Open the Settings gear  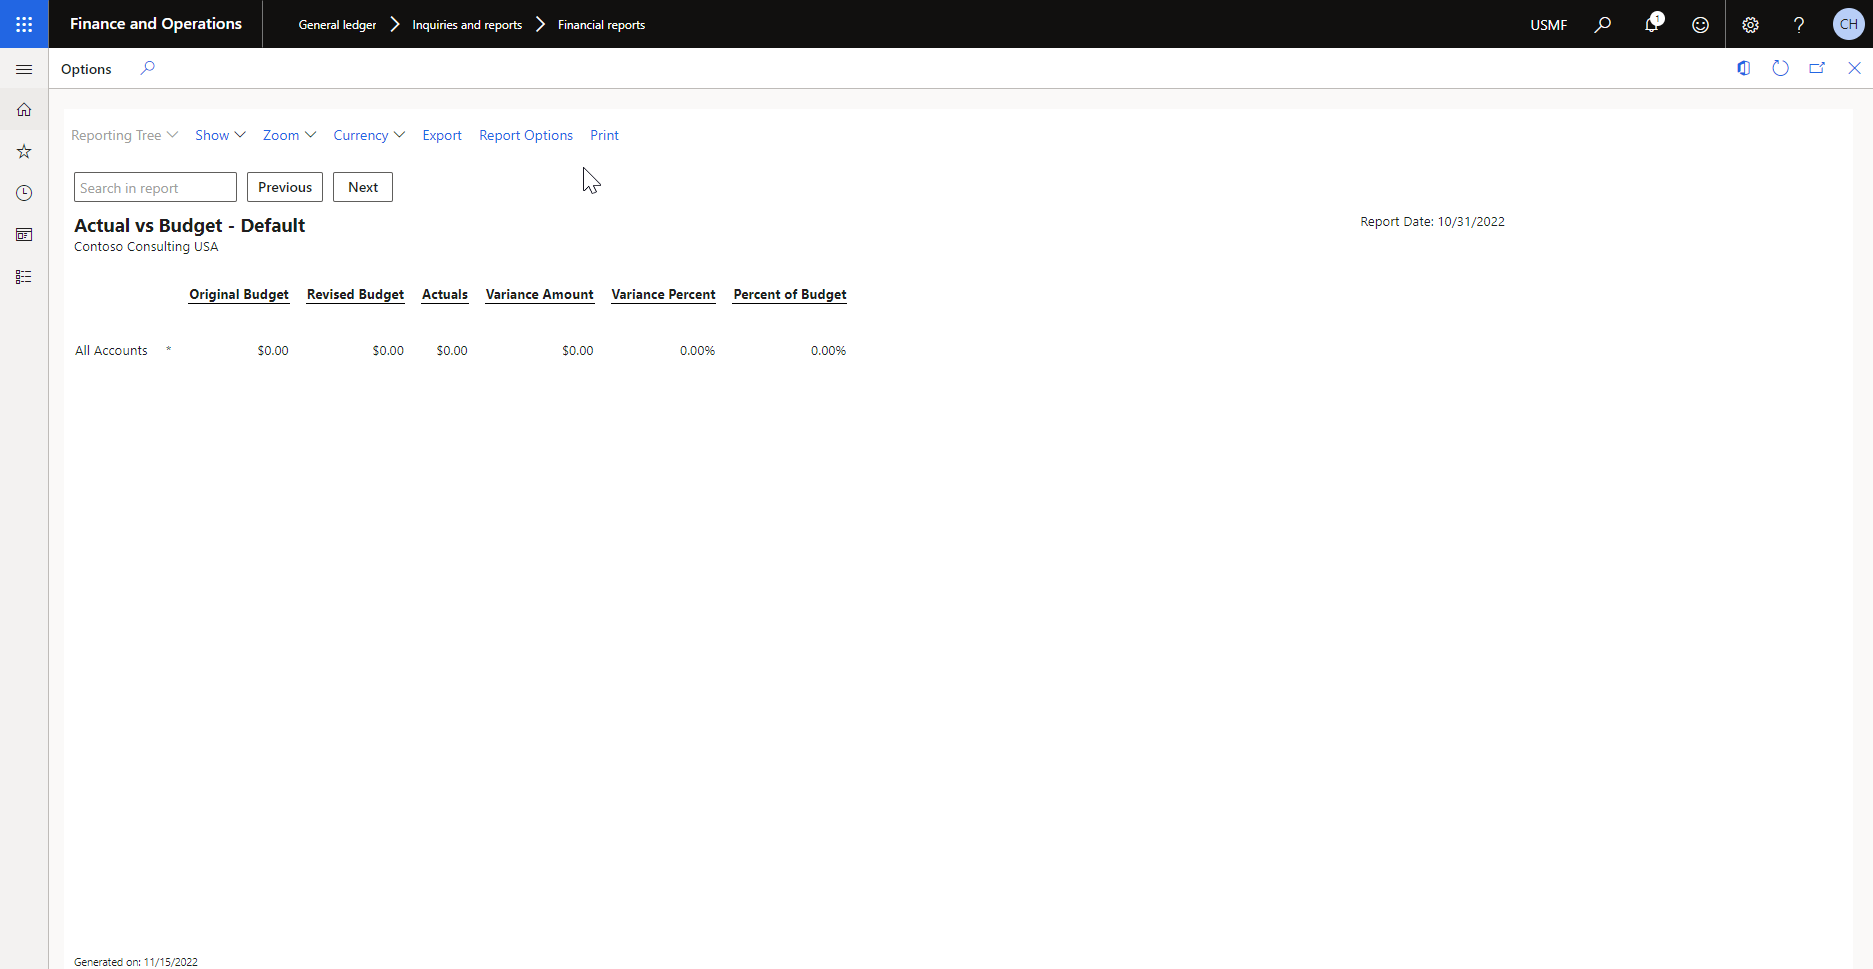pyautogui.click(x=1750, y=25)
